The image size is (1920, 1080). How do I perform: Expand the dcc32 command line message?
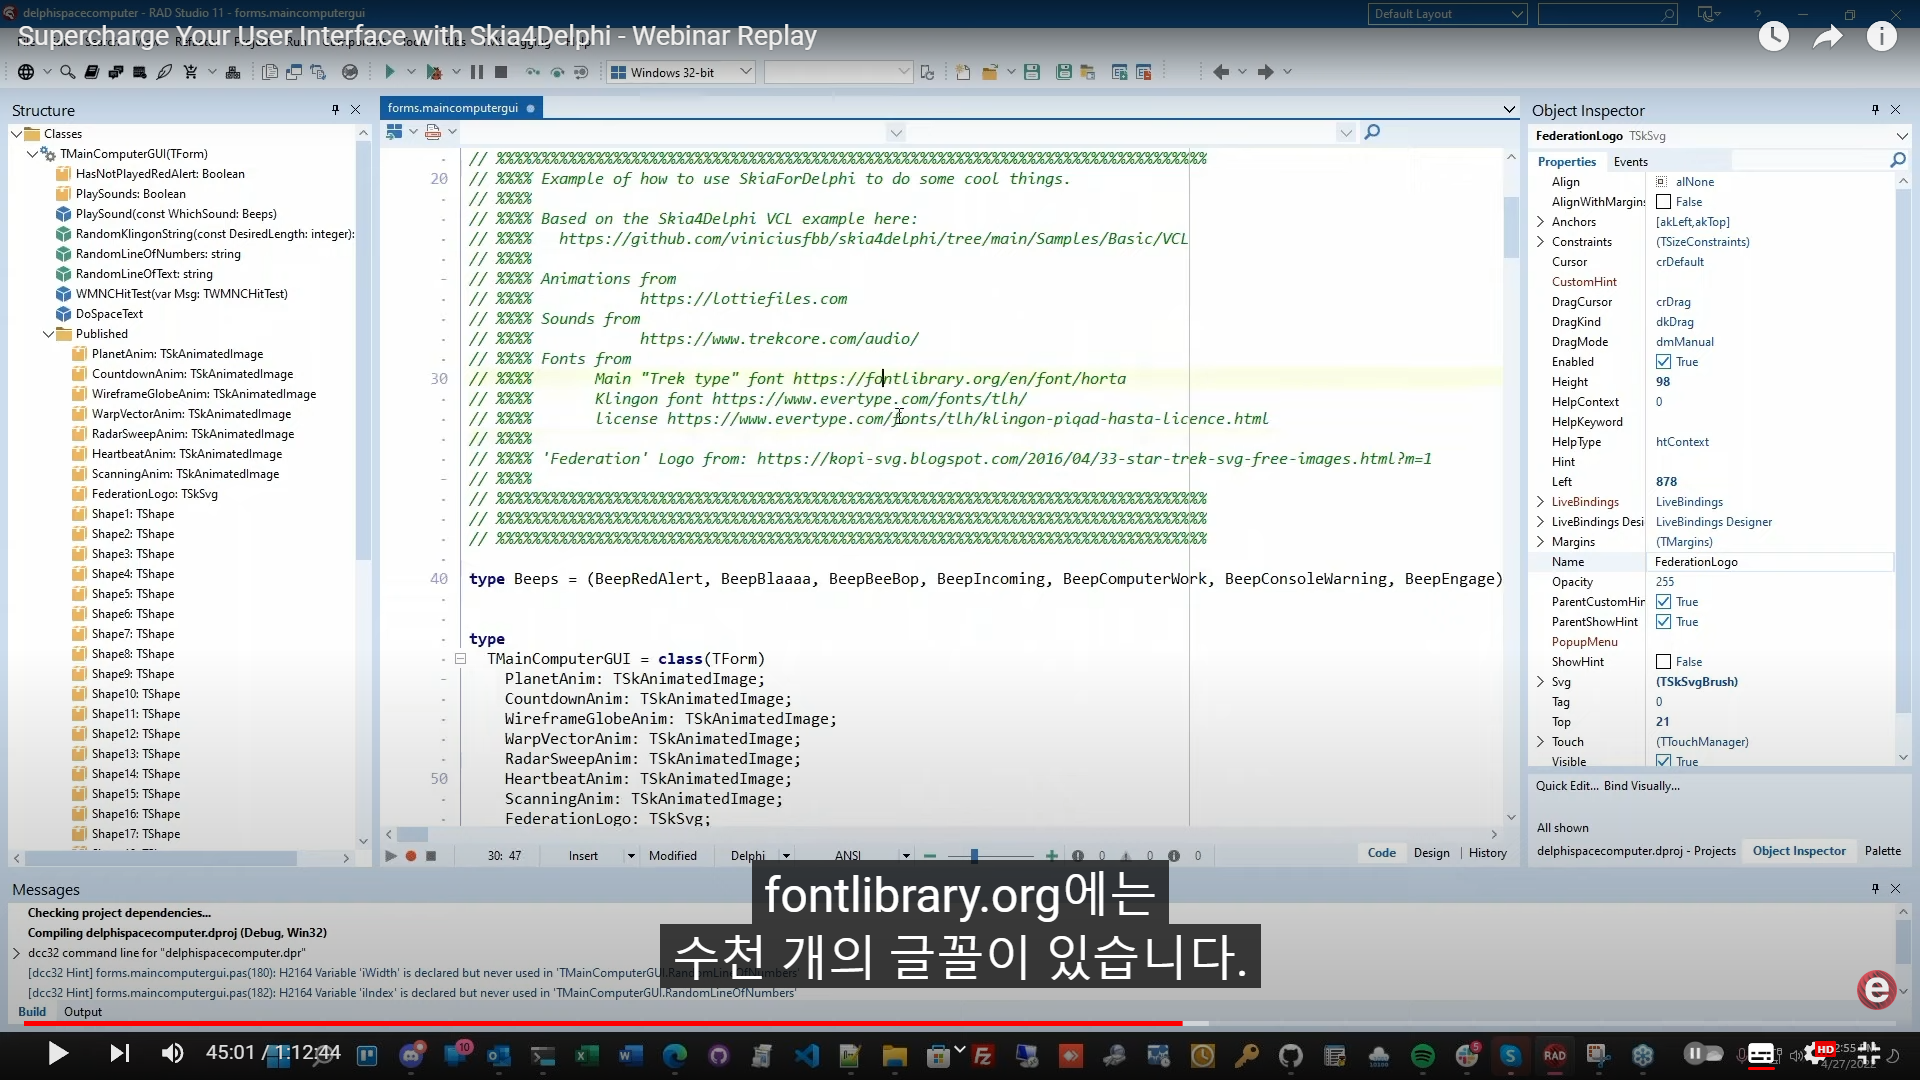[17, 953]
